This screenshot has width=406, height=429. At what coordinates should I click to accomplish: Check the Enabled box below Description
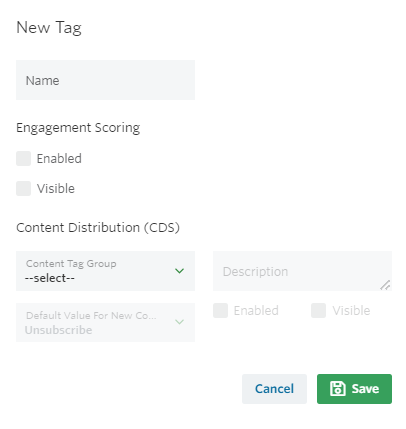tap(220, 310)
